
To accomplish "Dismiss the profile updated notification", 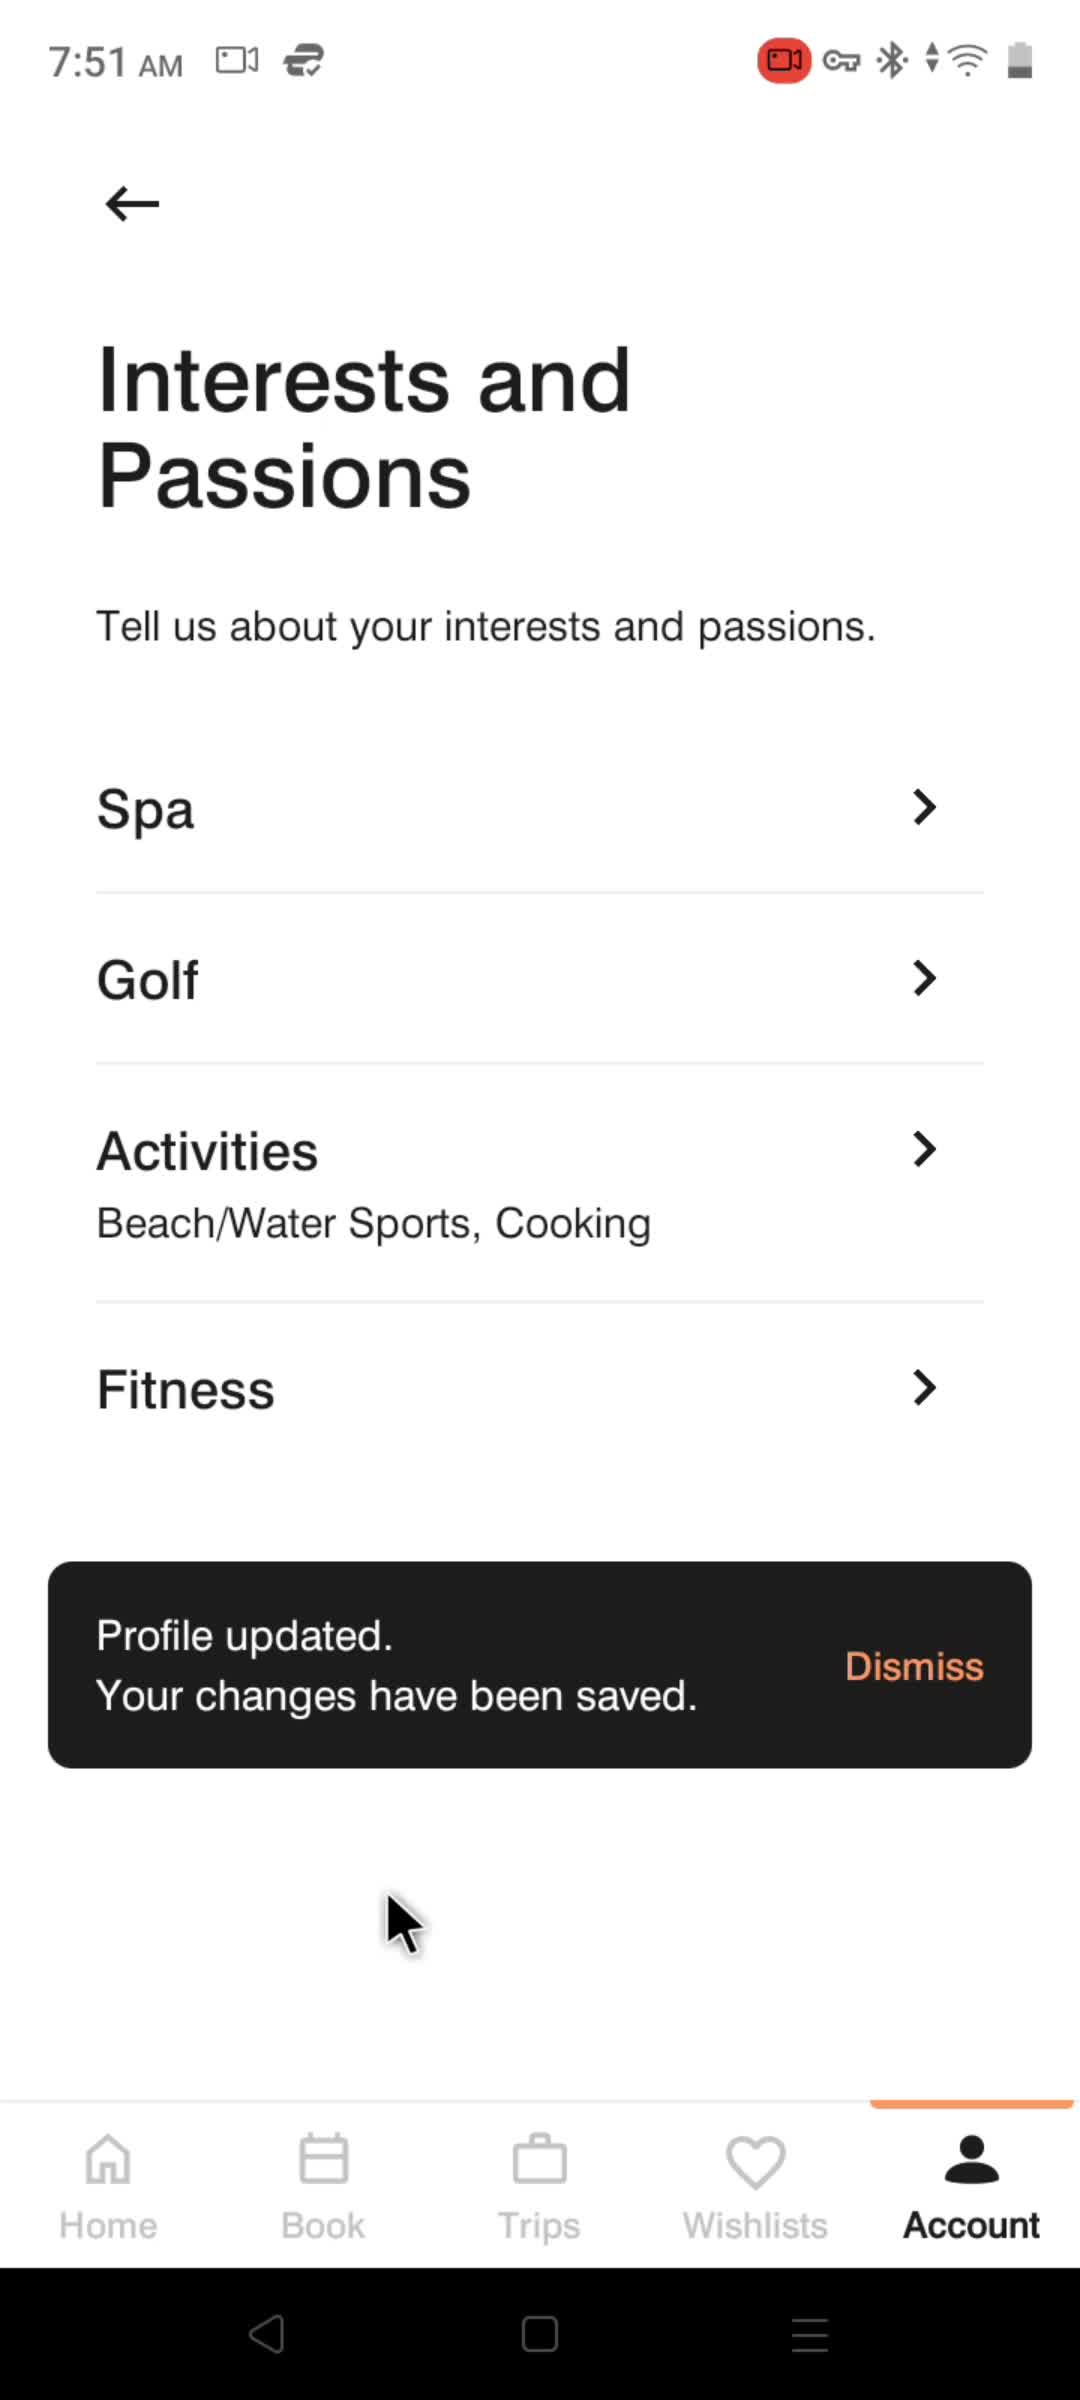I will pyautogui.click(x=914, y=1666).
